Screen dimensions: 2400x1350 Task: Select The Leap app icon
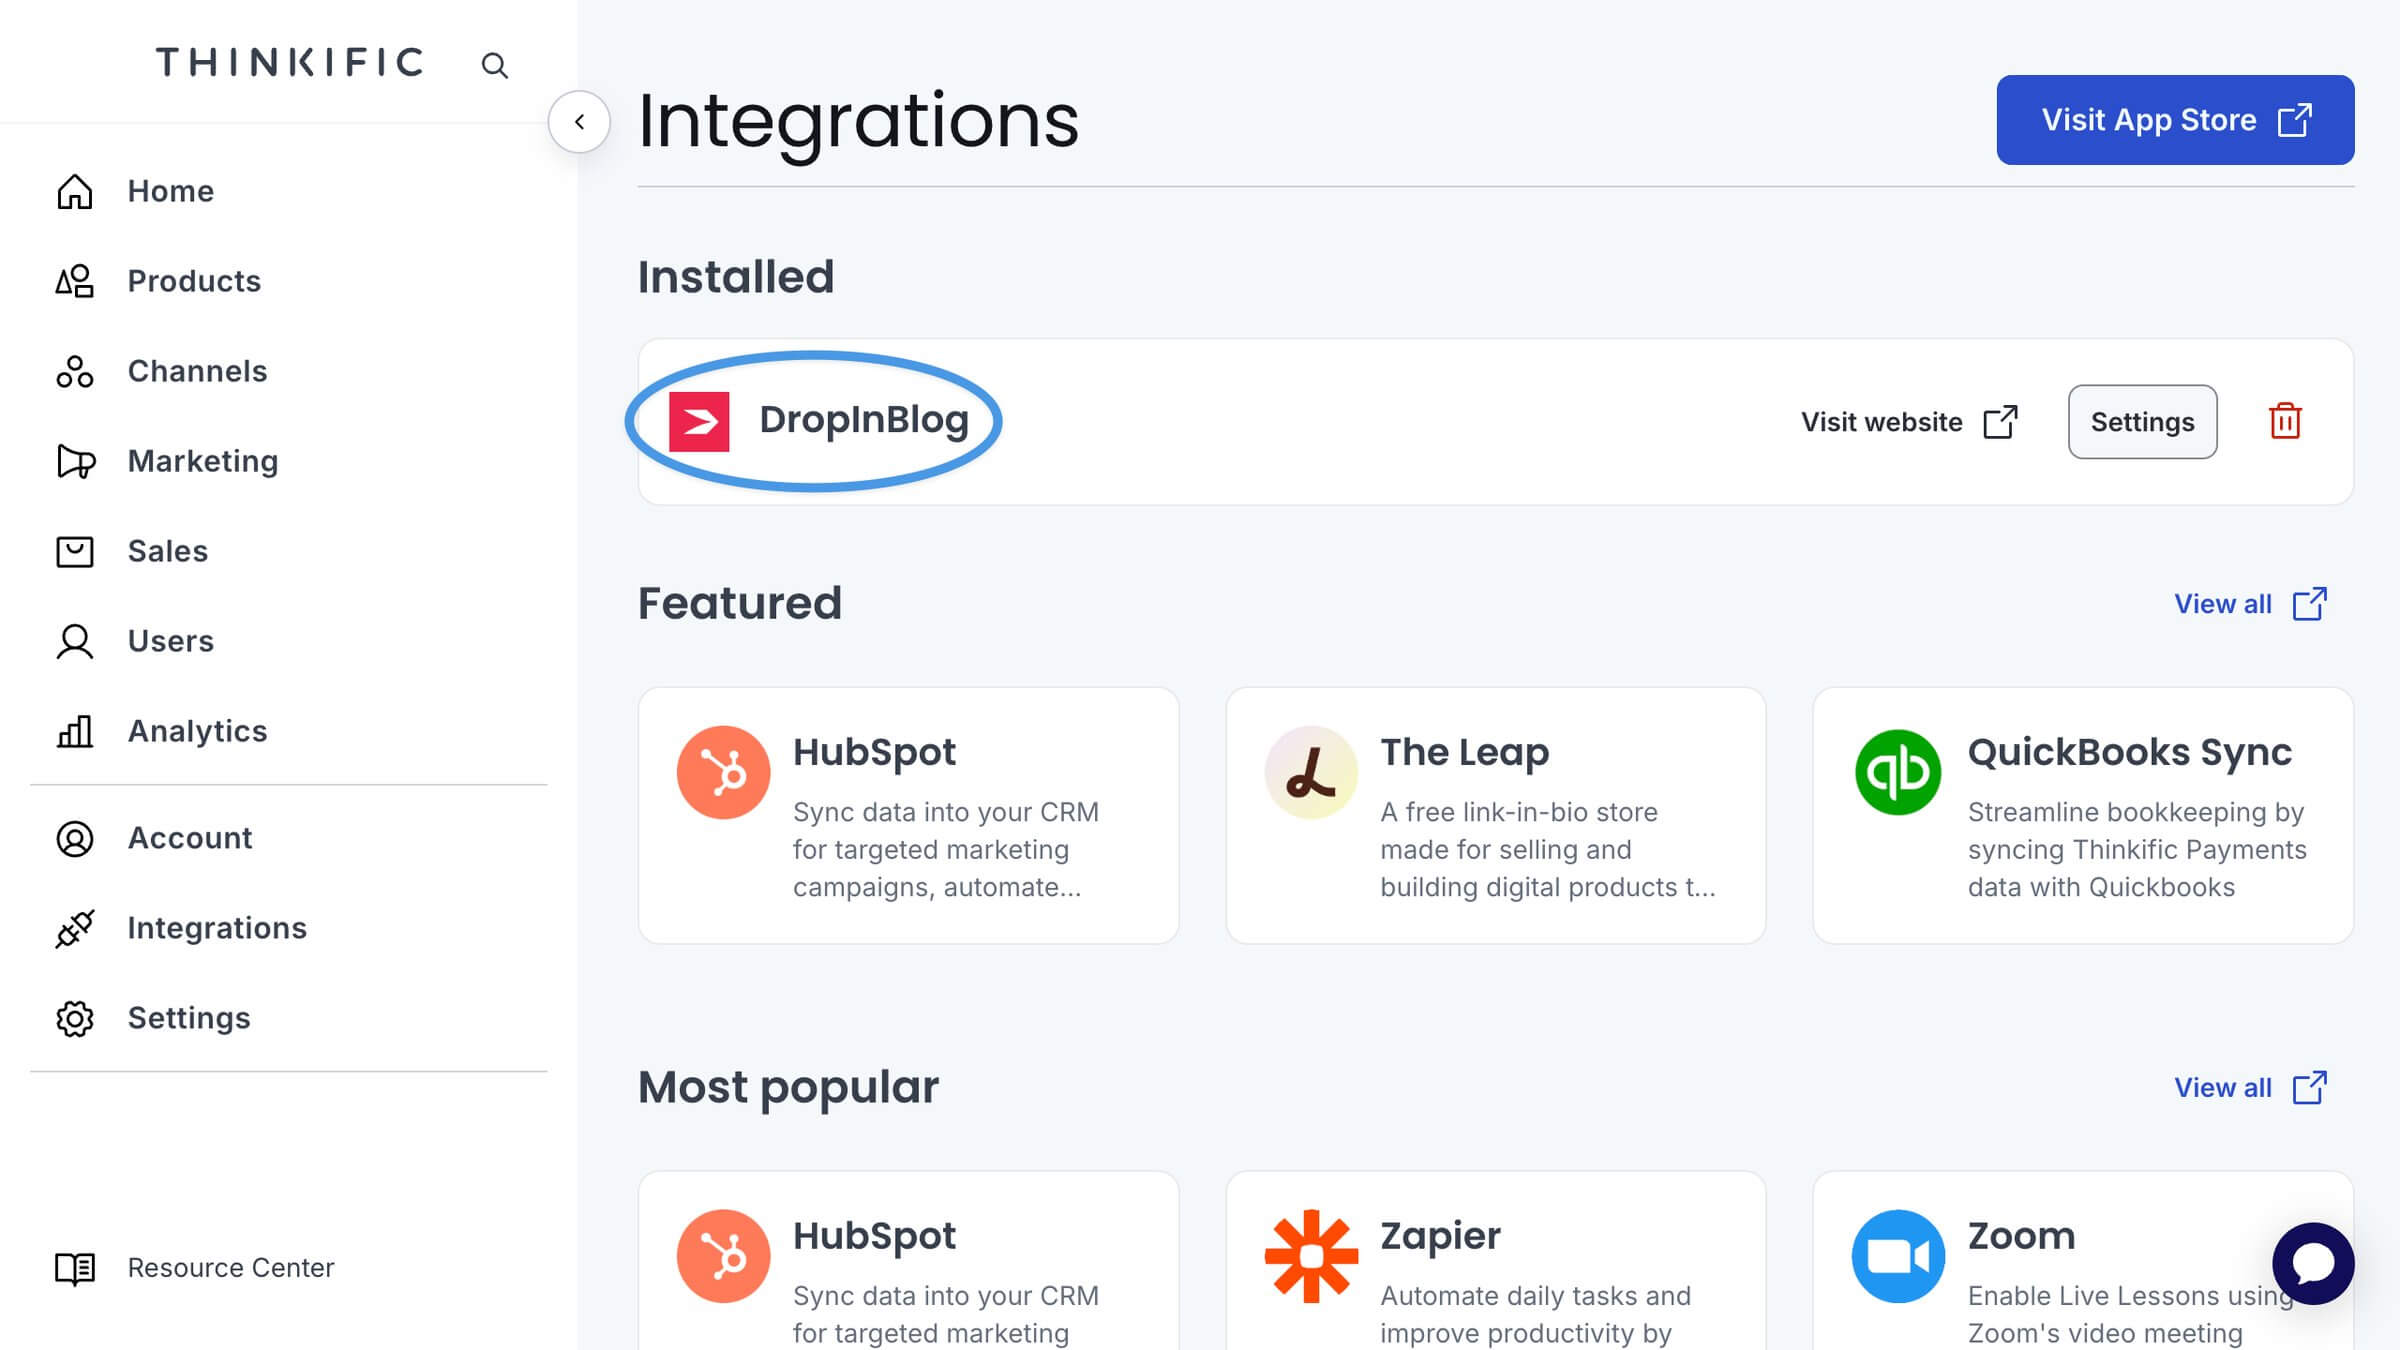pos(1311,772)
